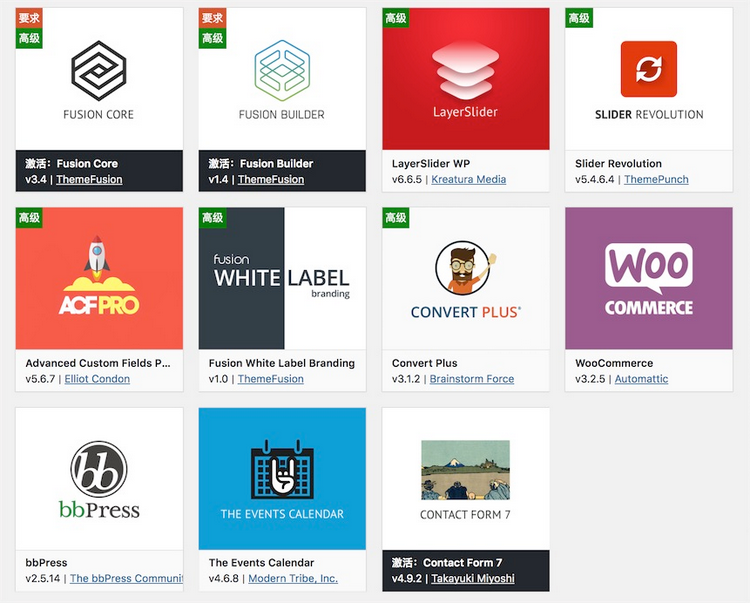Click the Fusion Builder cube logo
Viewport: 750px width, 603px height.
[x=282, y=71]
